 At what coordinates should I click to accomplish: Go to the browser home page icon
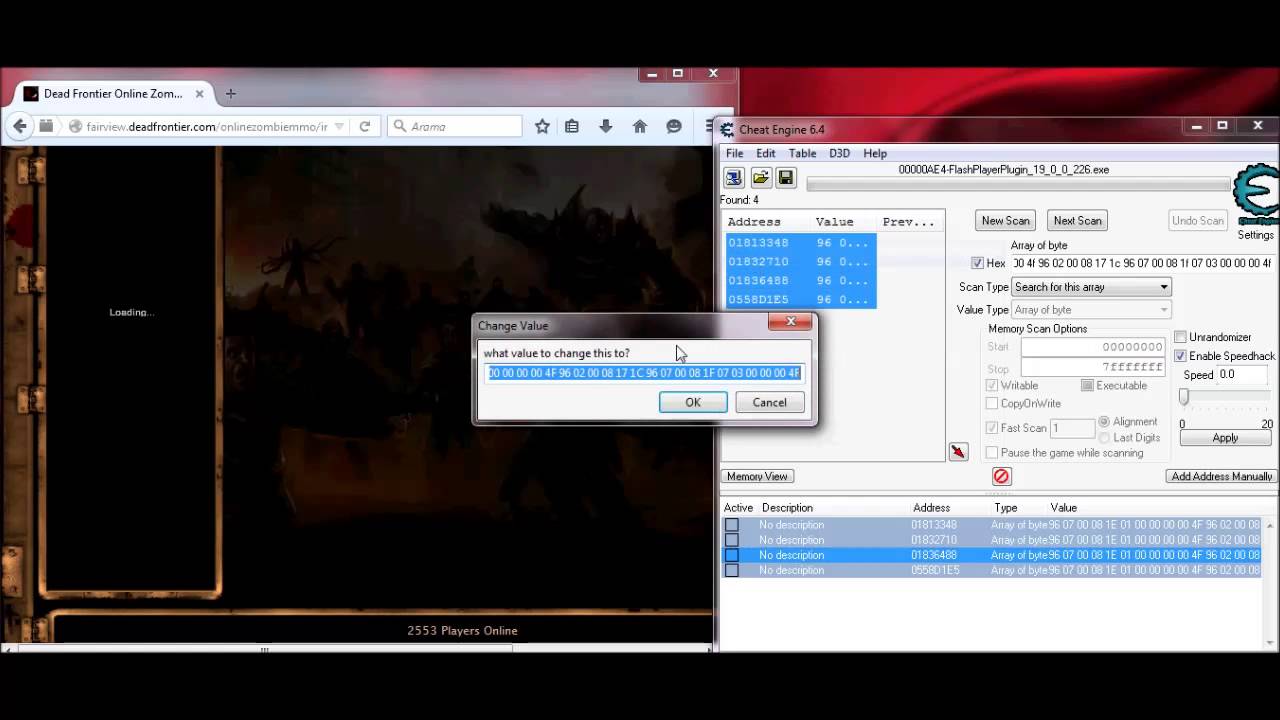(640, 126)
